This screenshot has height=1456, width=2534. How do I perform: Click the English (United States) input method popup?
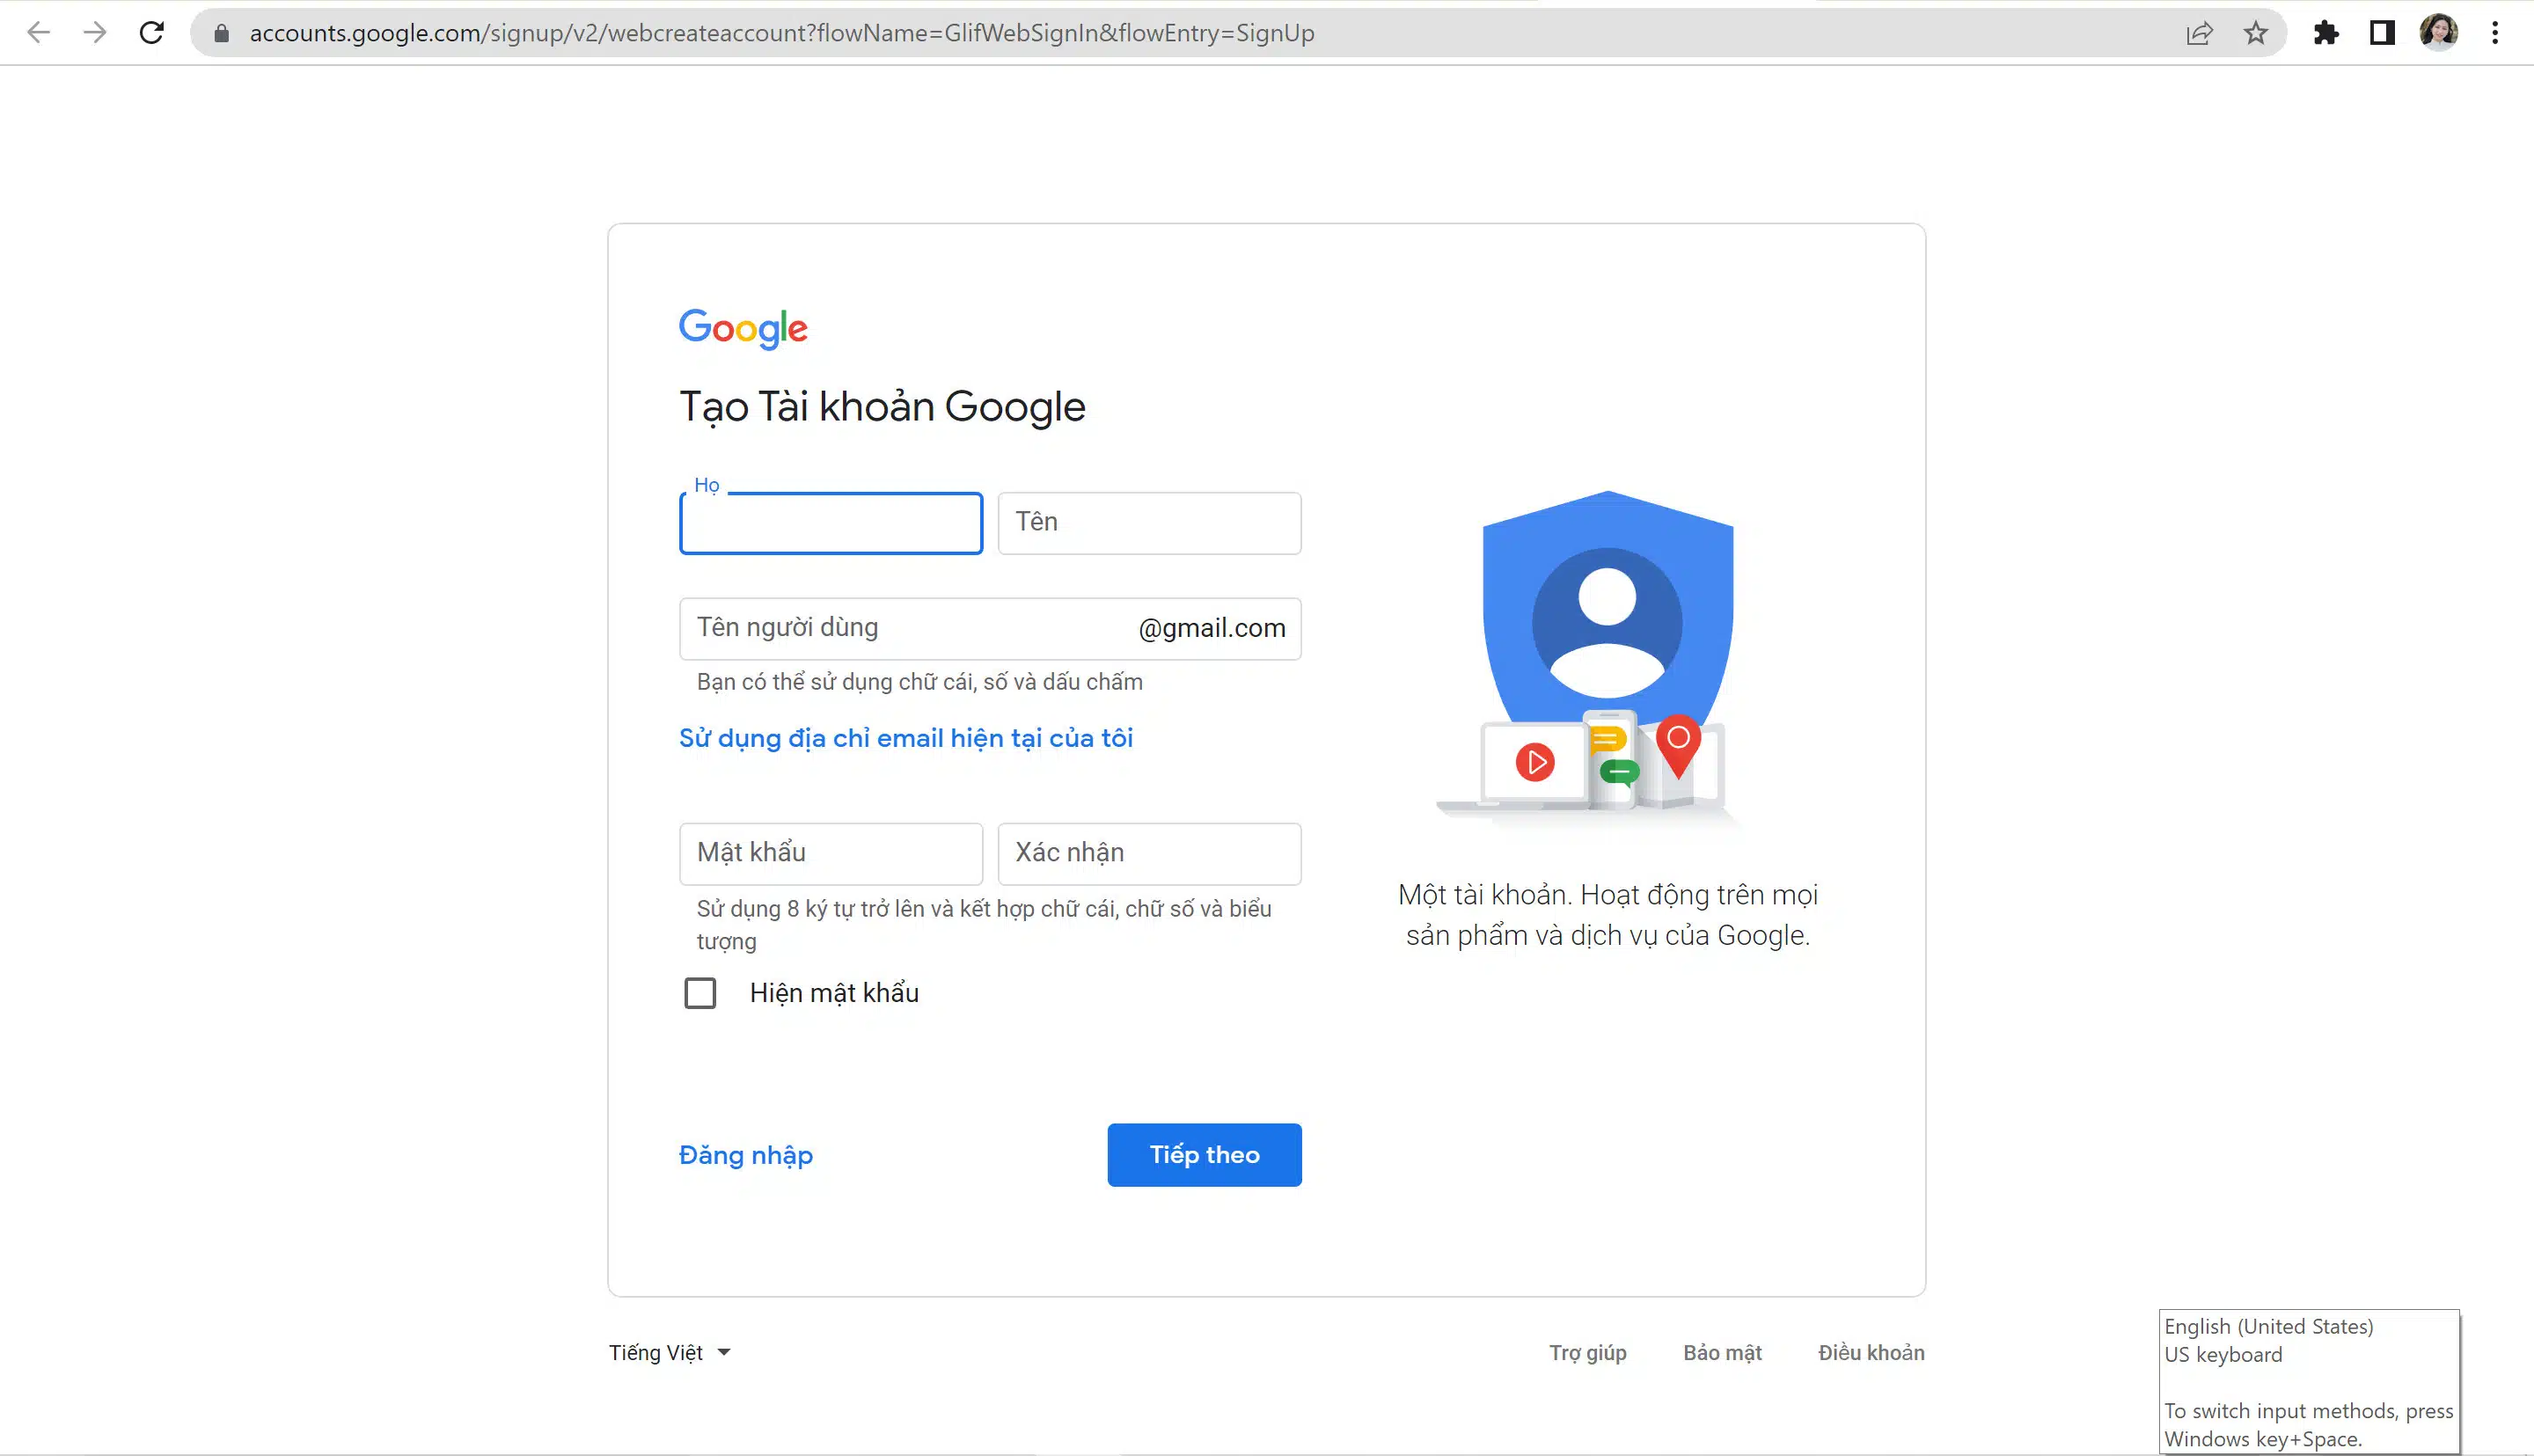click(2309, 1381)
